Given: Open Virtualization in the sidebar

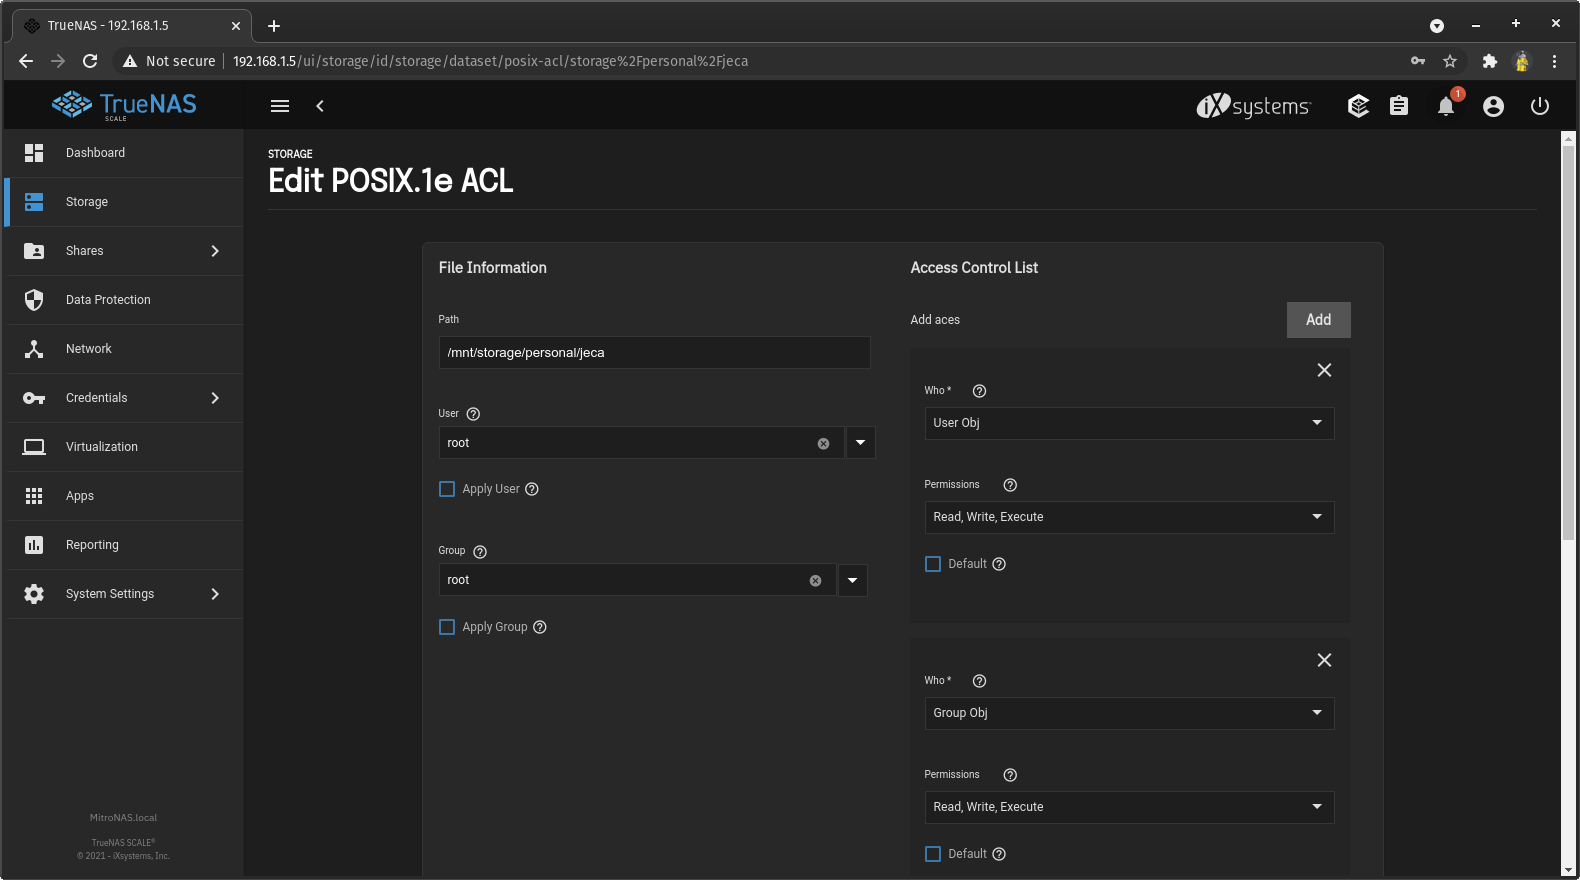Looking at the screenshot, I should pos(124,447).
